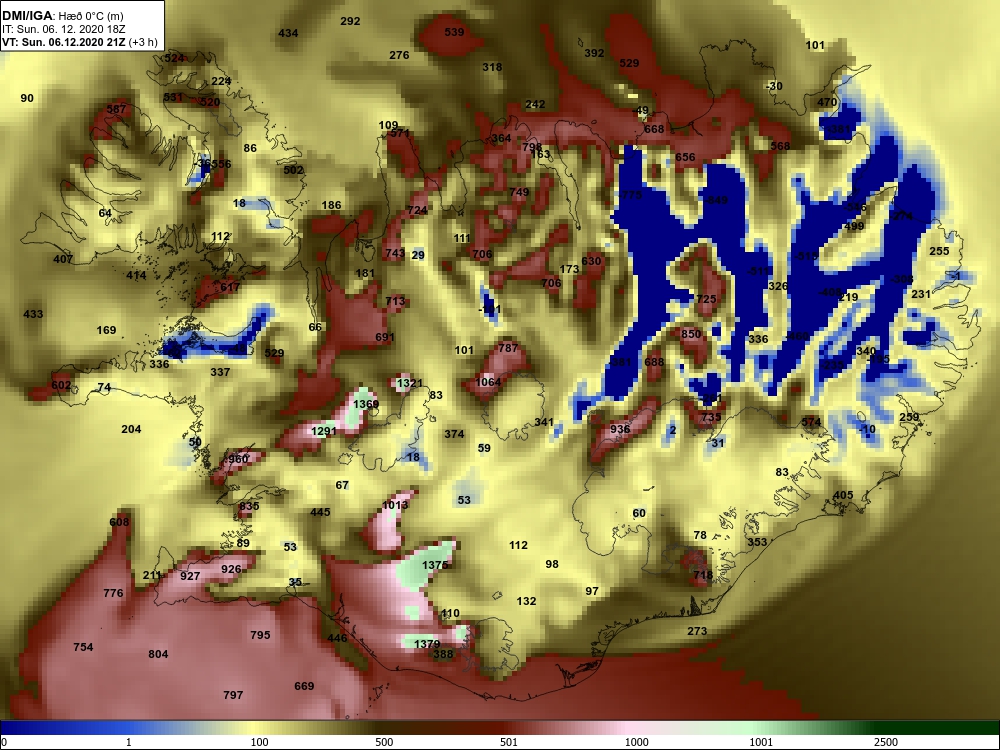Click the map value "749"
The height and width of the screenshot is (750, 1000).
click(519, 192)
